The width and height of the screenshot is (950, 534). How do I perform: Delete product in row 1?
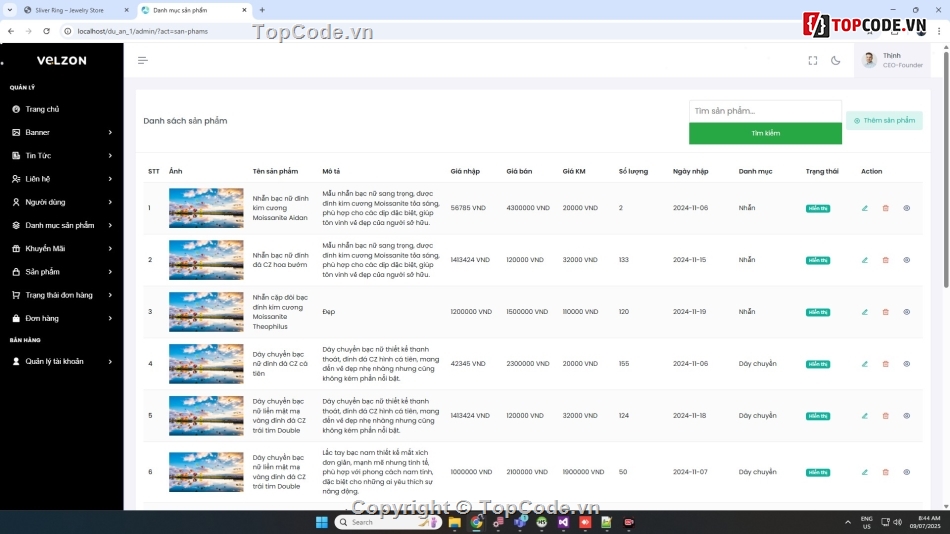[x=885, y=208]
